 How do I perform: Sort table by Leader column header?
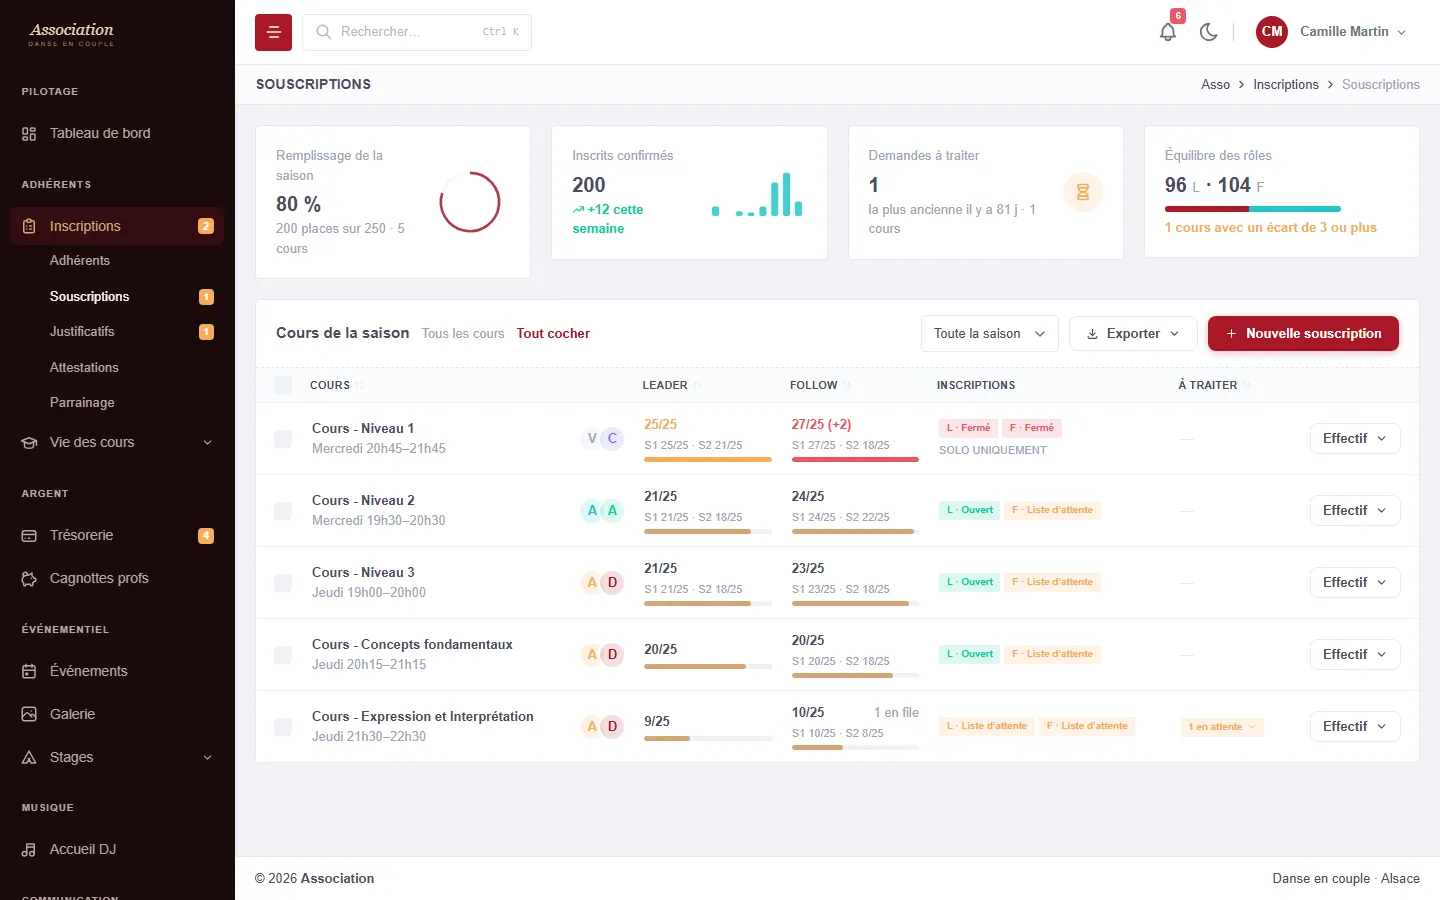point(665,385)
